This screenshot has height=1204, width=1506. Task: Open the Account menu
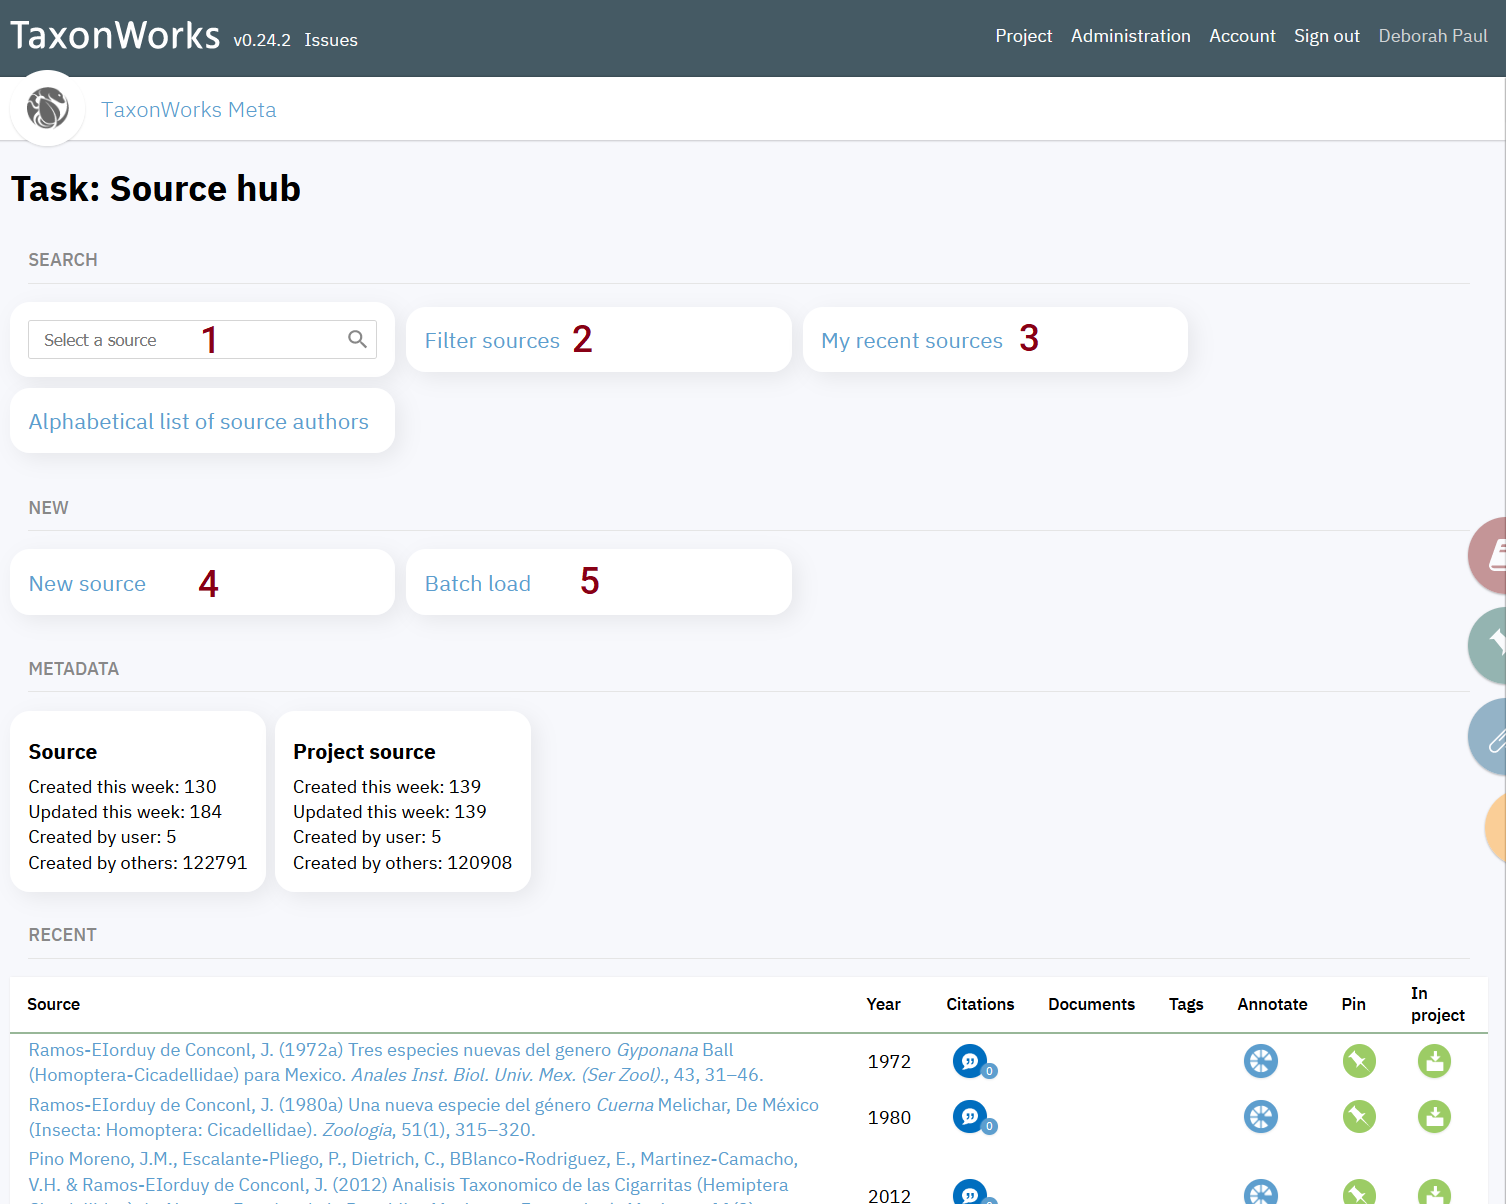1242,36
